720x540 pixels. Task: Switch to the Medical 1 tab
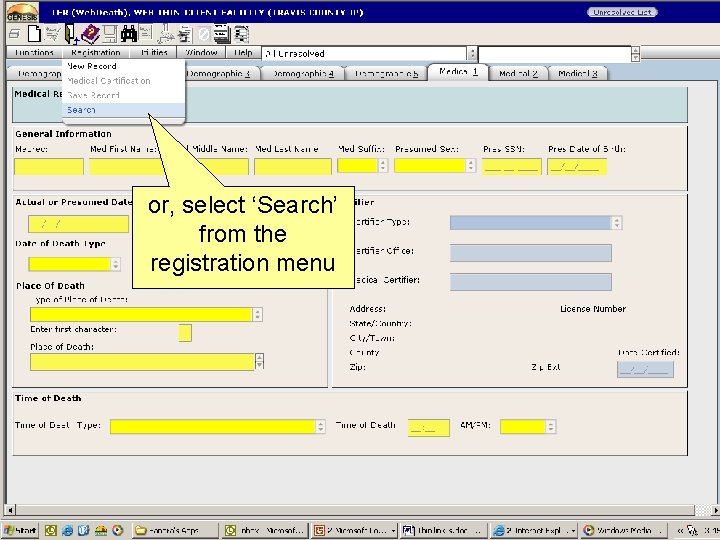click(x=458, y=72)
